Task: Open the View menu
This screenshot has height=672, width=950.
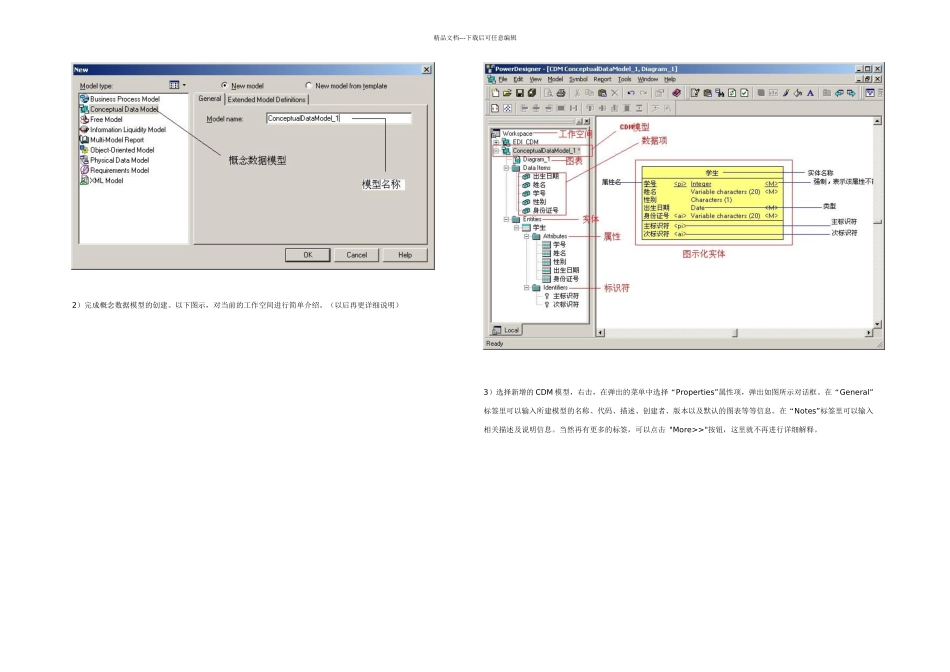Action: (536, 79)
